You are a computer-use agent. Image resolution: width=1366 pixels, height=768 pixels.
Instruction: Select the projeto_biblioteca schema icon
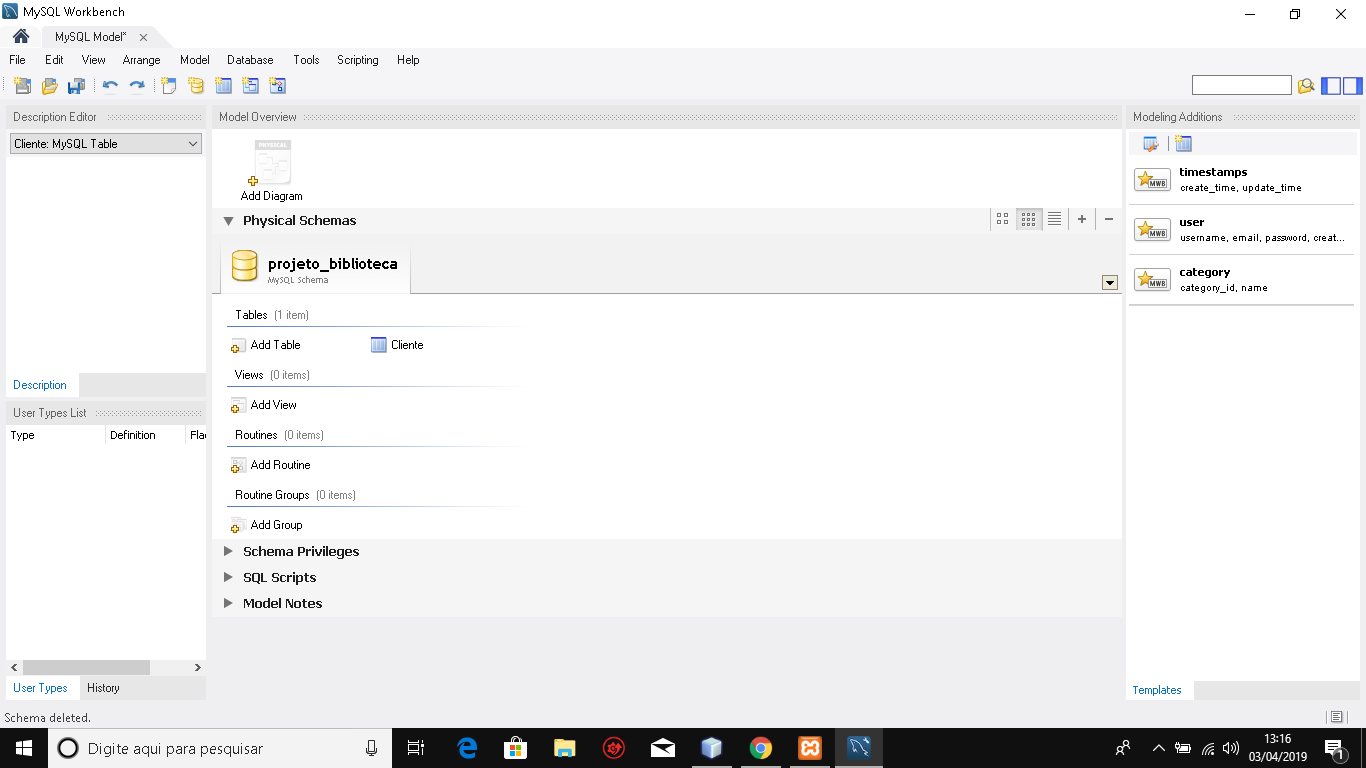point(244,266)
